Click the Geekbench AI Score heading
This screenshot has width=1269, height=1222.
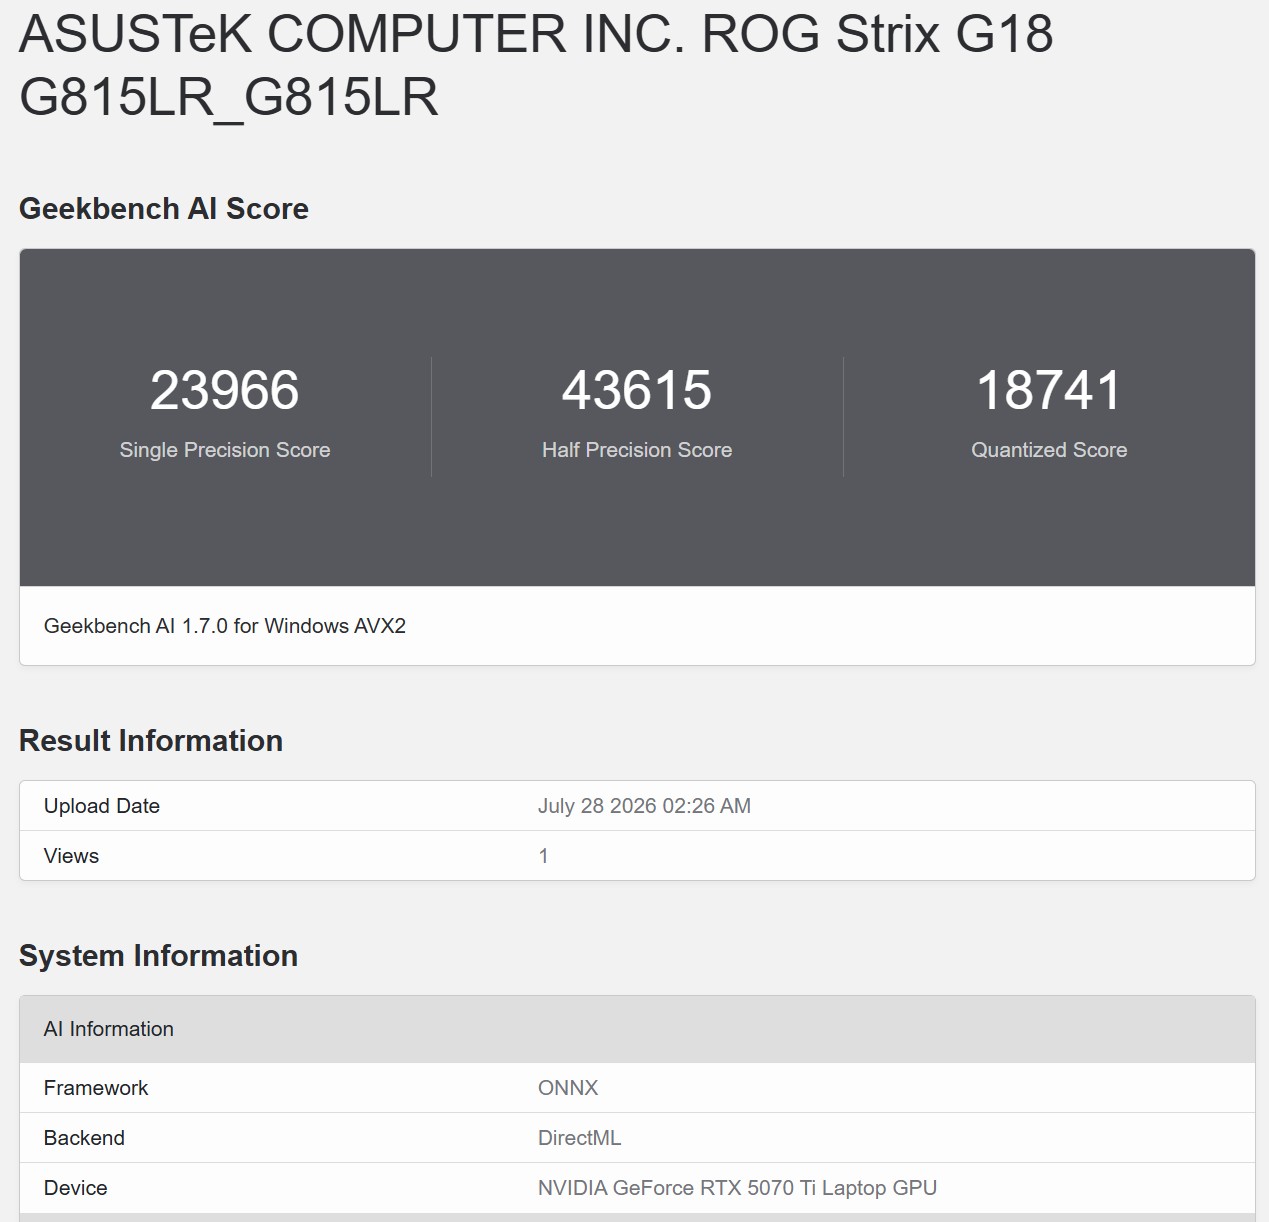click(164, 208)
